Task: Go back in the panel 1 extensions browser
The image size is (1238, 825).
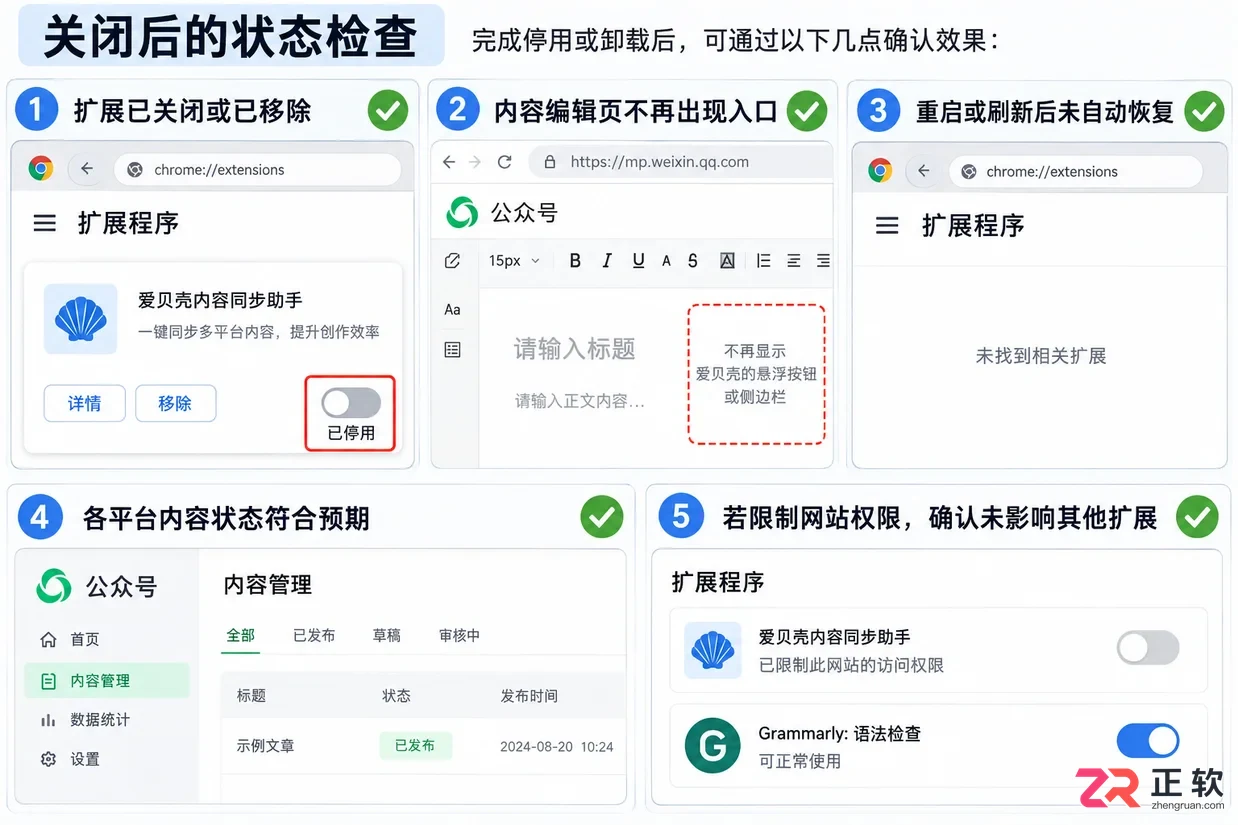Action: pyautogui.click(x=87, y=169)
